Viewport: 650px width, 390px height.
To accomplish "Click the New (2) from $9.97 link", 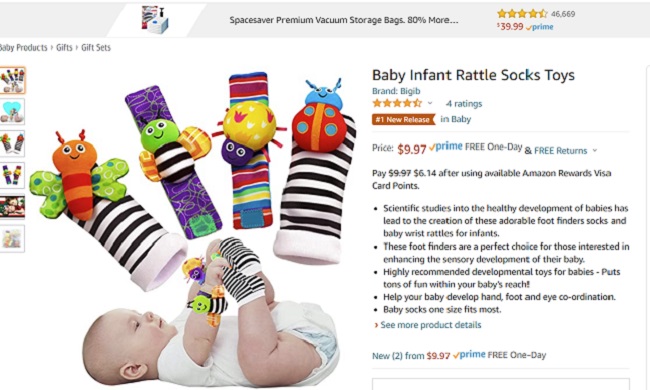I will (411, 356).
